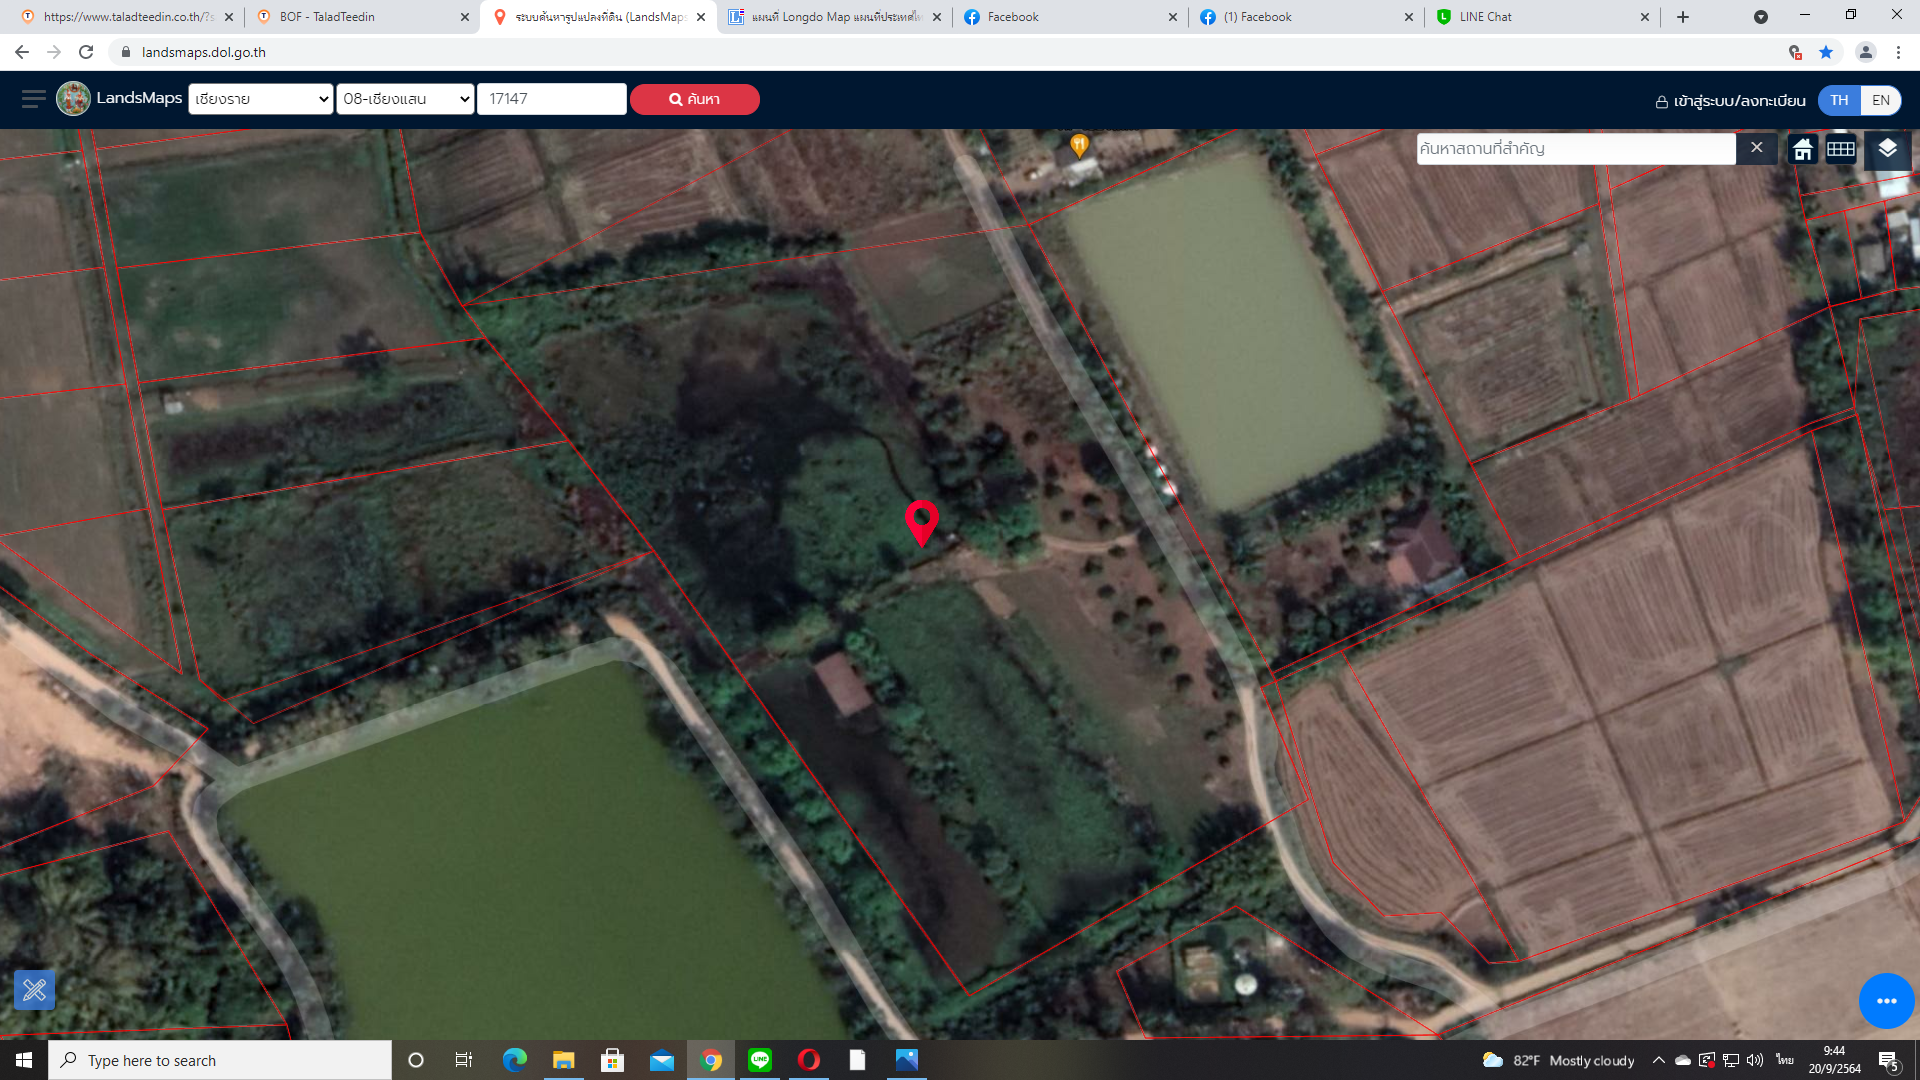Click the red parcel location pin
1920x1080 pixels.
point(921,522)
